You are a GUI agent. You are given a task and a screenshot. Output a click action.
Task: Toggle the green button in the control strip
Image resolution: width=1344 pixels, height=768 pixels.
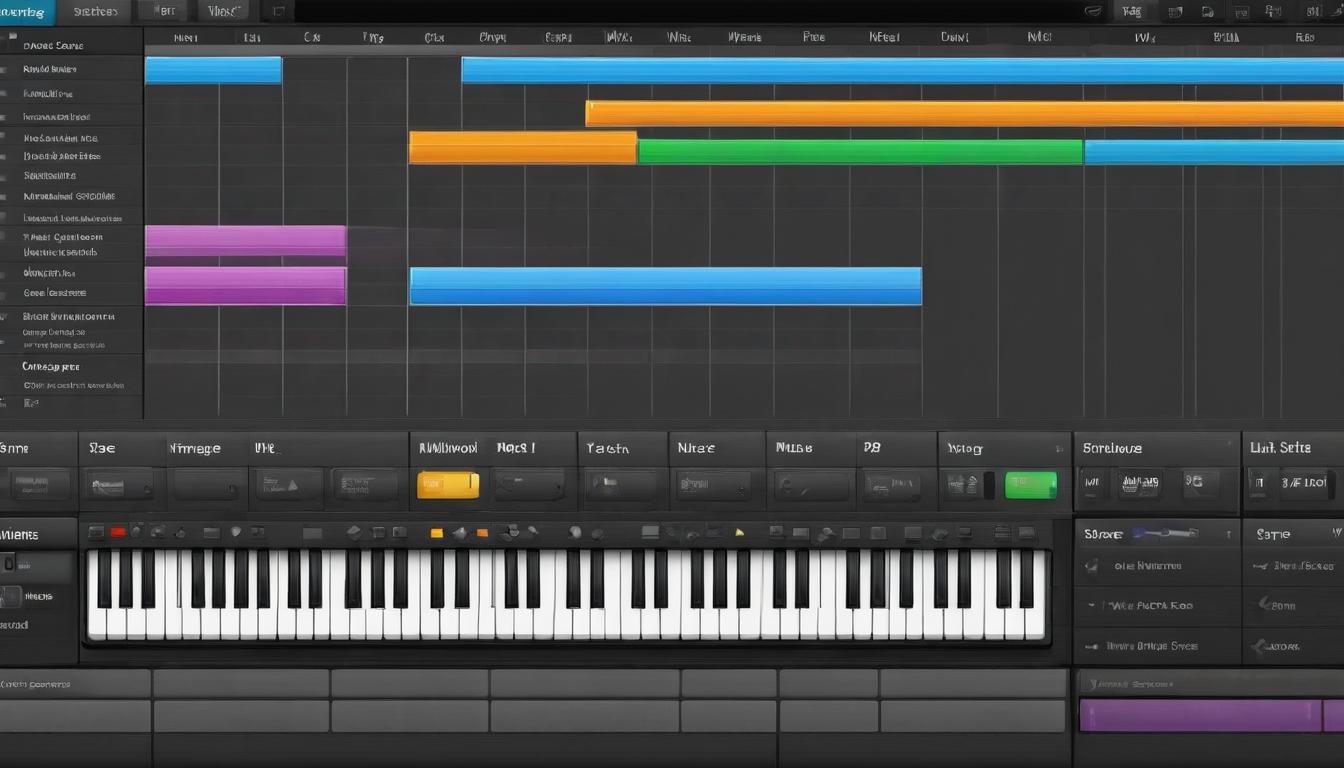point(1031,485)
